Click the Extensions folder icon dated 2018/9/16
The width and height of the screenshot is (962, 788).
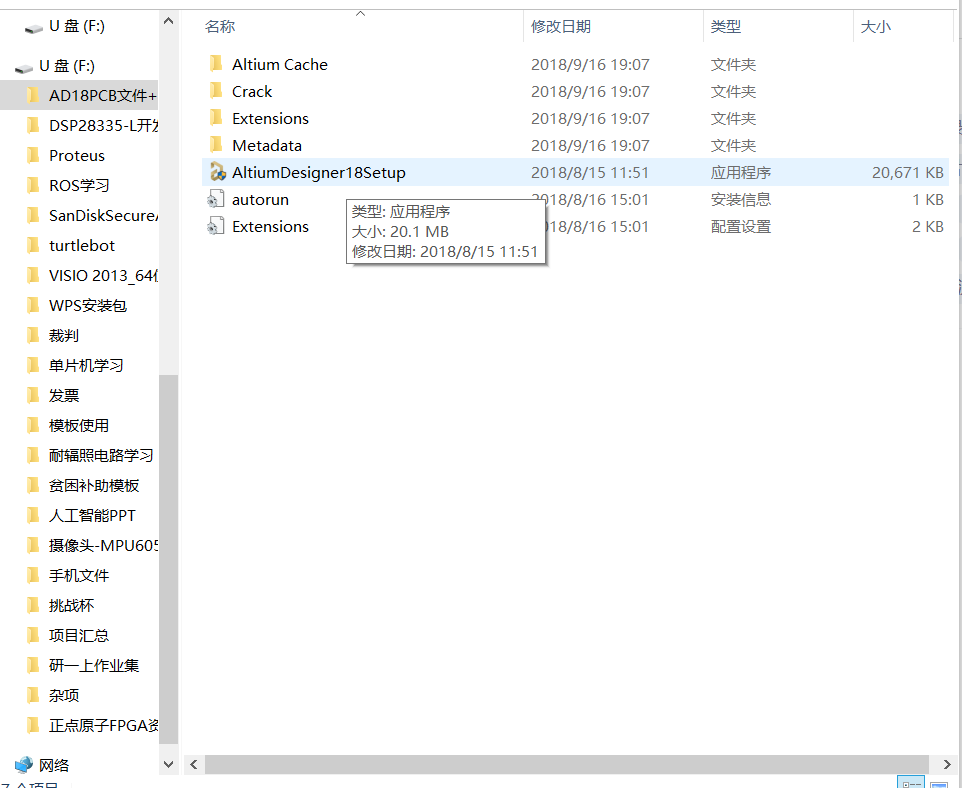coord(216,117)
